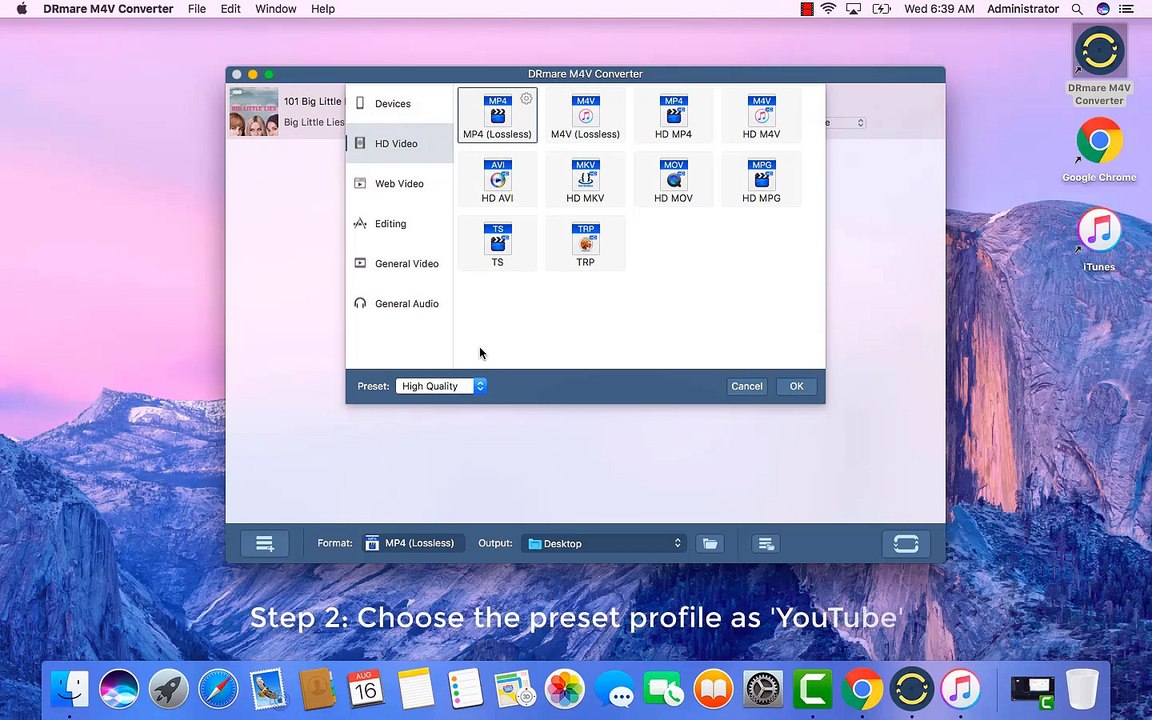Click the Big Little Lies thumbnail

pyautogui.click(x=253, y=112)
